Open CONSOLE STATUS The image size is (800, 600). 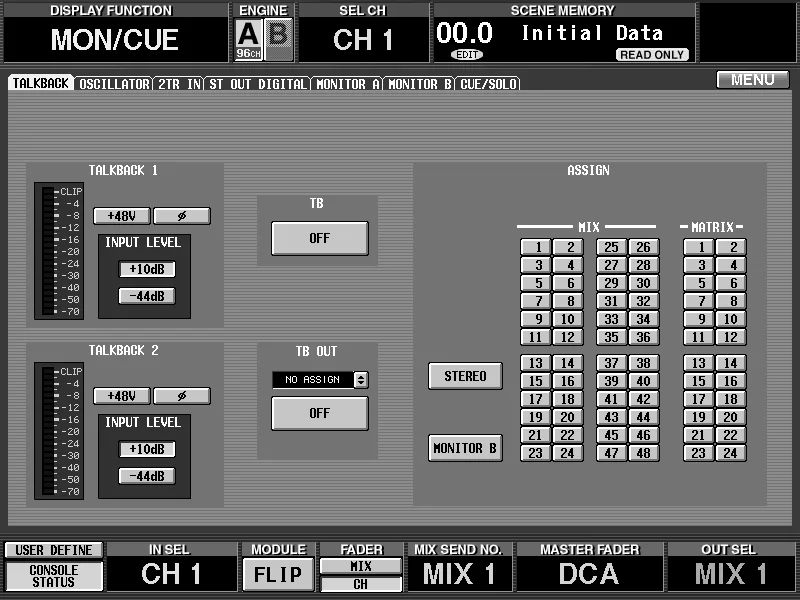54,576
